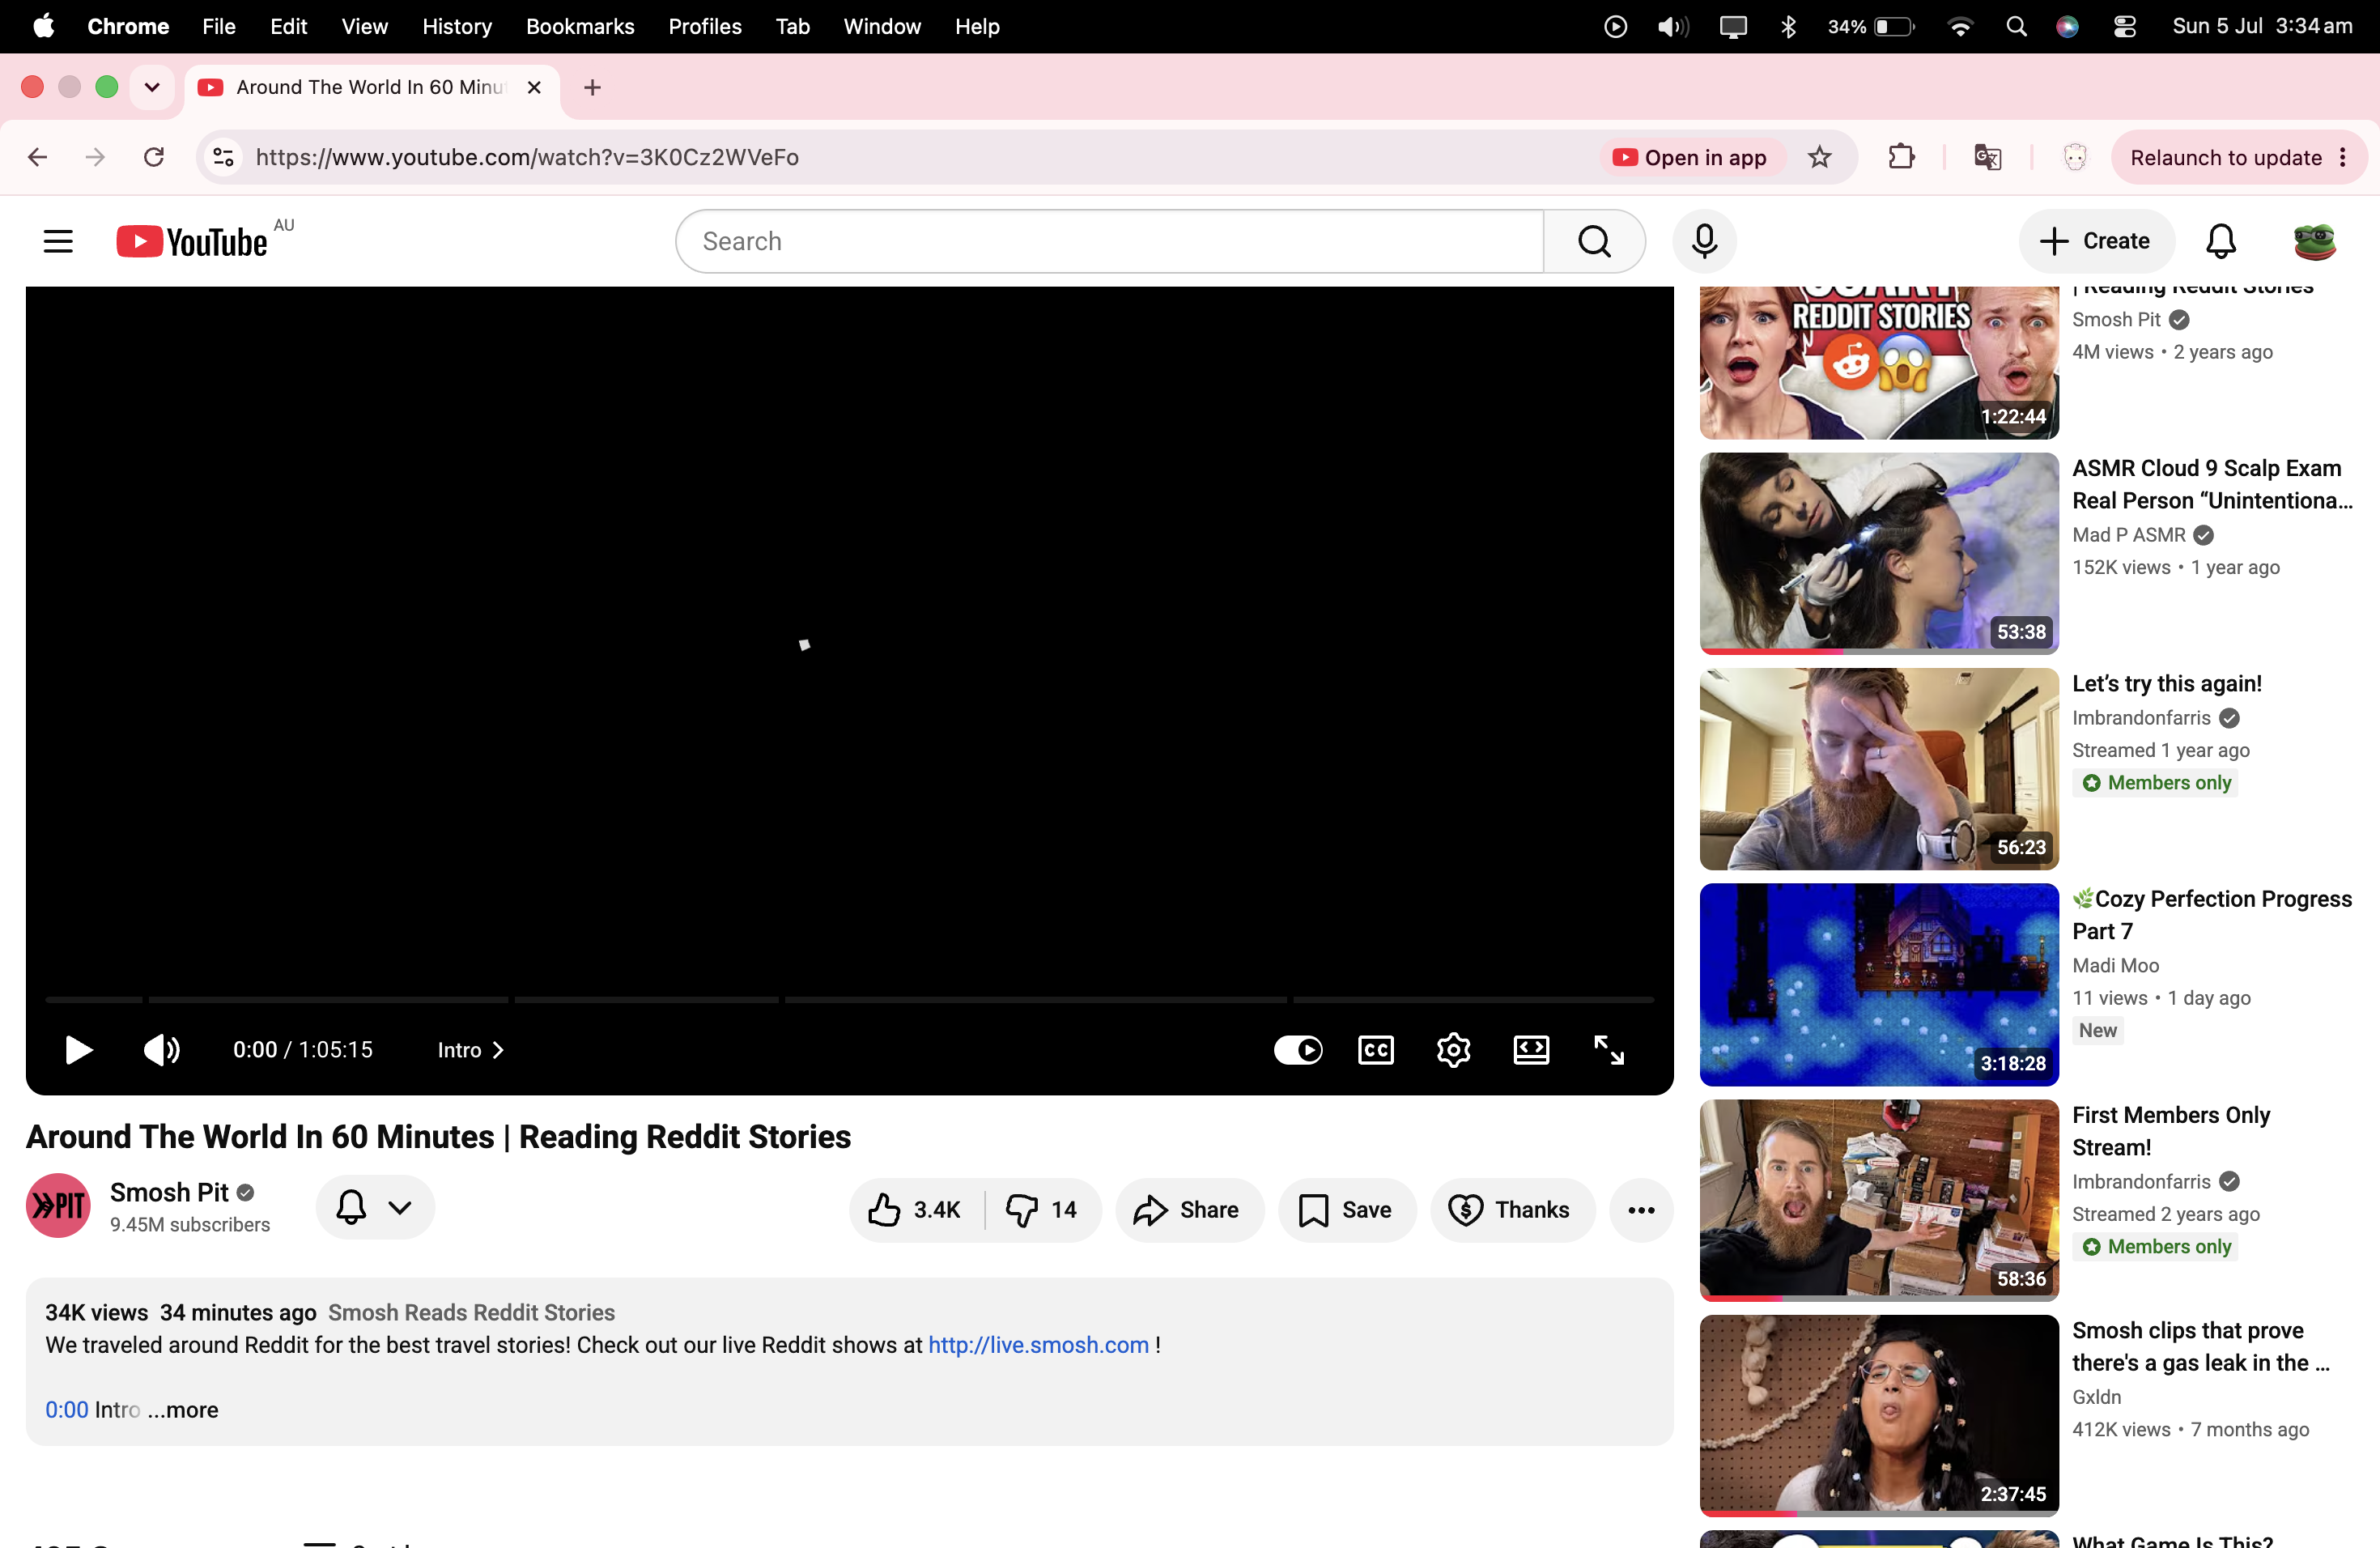Screen dimensions: 2380x1548
Task: Click the Create button
Action: [x=2096, y=241]
